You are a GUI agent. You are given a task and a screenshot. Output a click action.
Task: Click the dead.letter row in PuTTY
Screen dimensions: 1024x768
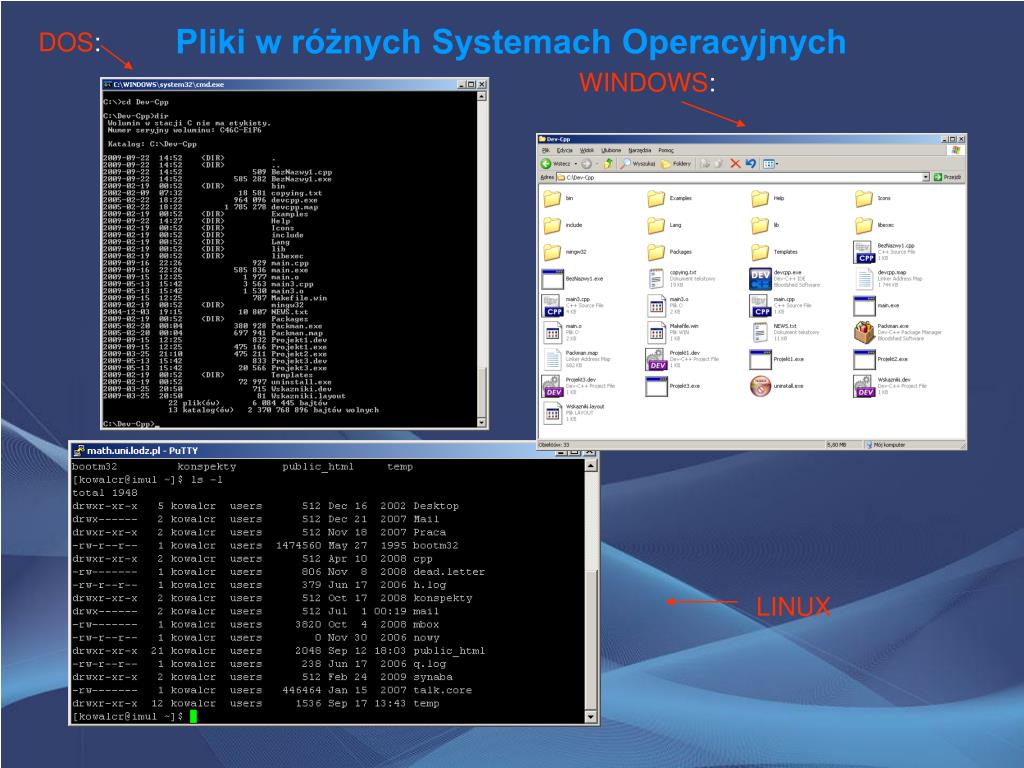click(279, 572)
